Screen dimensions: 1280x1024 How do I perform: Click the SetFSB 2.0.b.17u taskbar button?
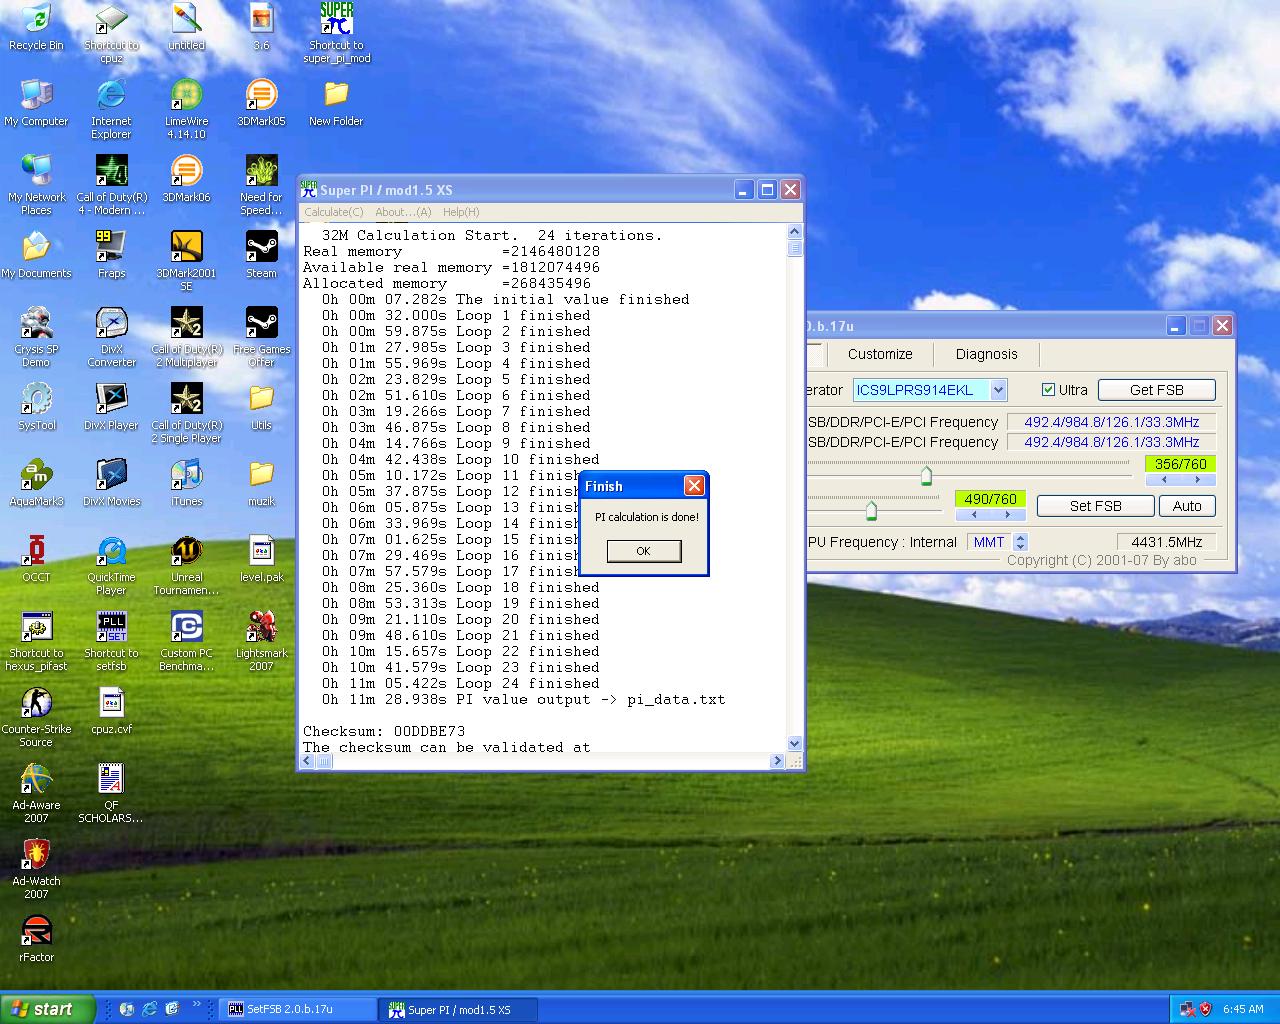click(298, 1009)
